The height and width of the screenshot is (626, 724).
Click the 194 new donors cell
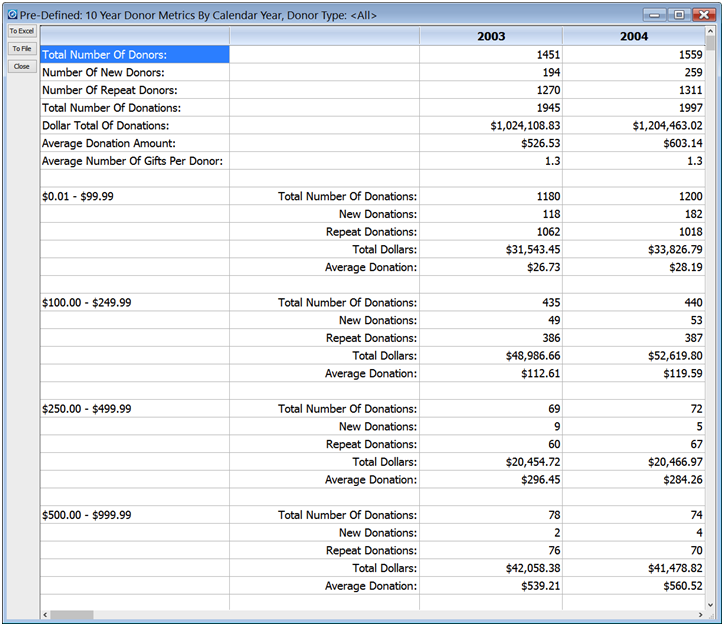point(491,72)
